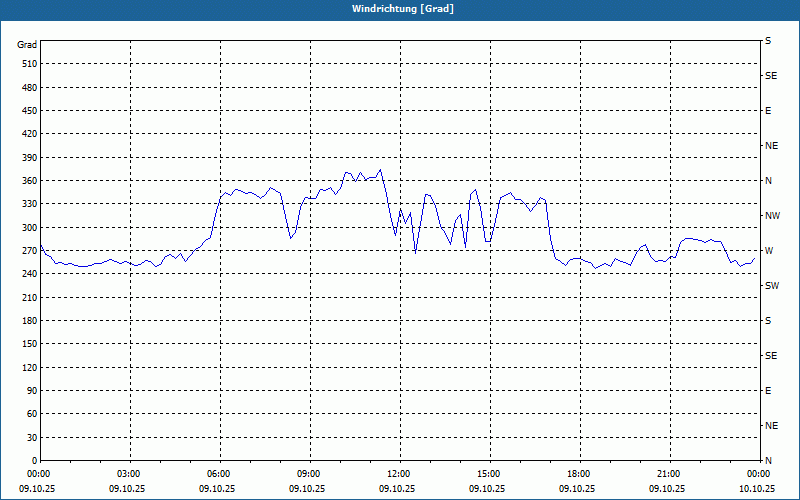Screen dimensions: 800x500
Task: Pick the "330" y-axis tick label
Action: (30, 204)
